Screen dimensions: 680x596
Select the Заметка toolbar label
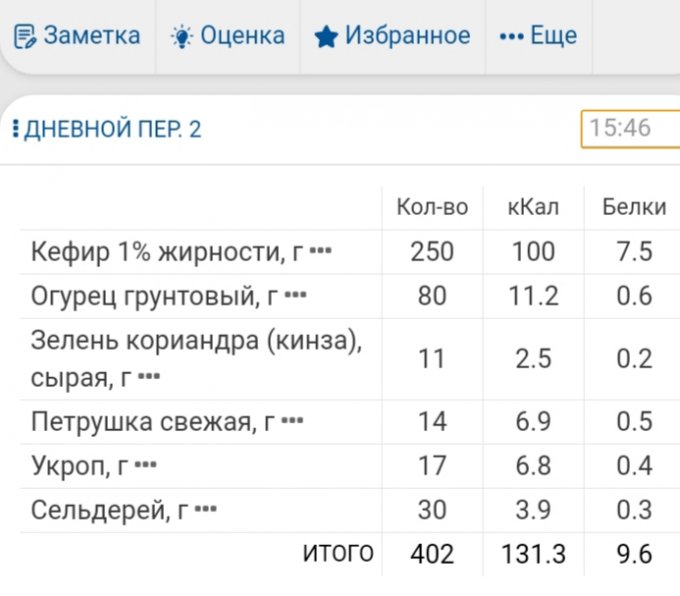[x=92, y=37]
